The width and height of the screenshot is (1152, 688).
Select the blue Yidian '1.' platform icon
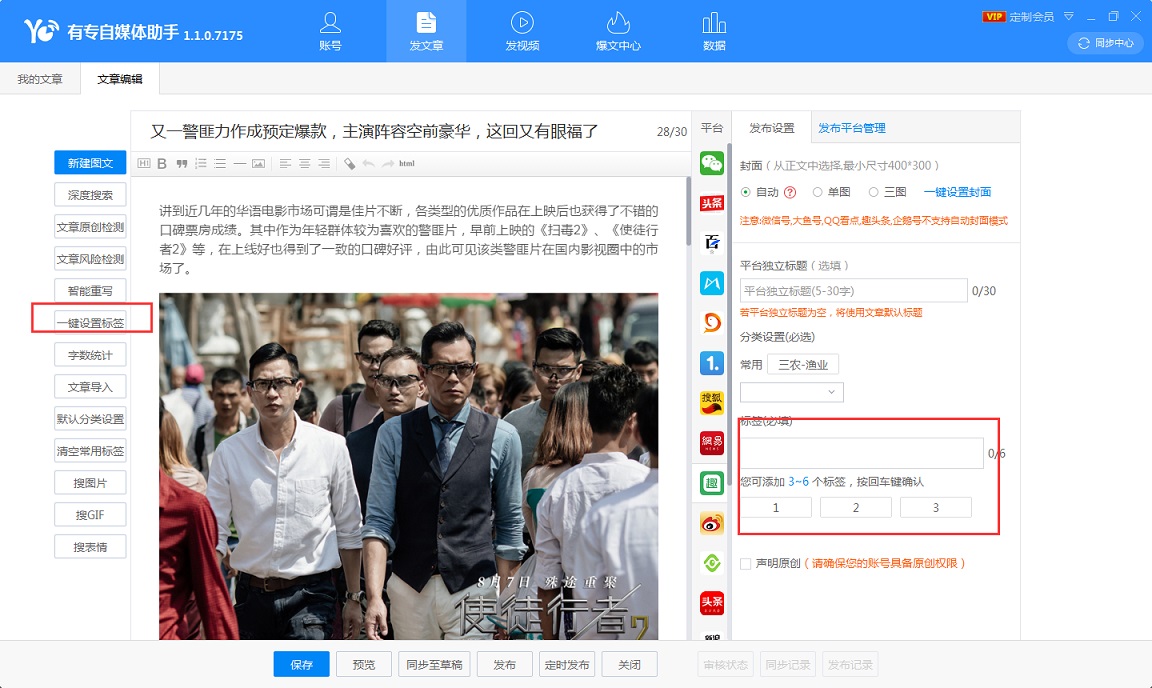click(x=712, y=363)
